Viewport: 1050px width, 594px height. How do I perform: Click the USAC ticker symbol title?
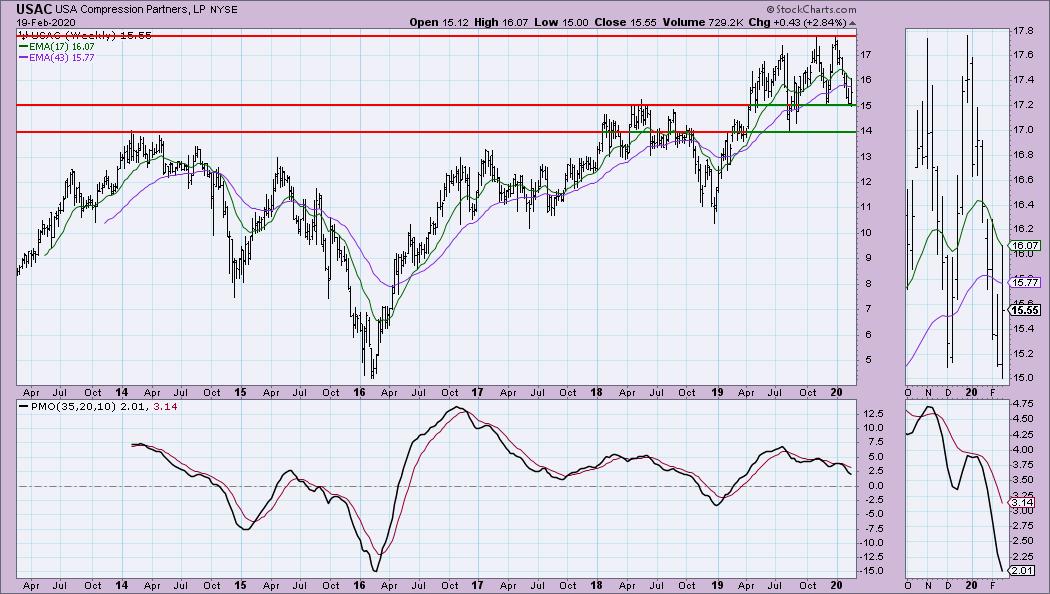[33, 9]
